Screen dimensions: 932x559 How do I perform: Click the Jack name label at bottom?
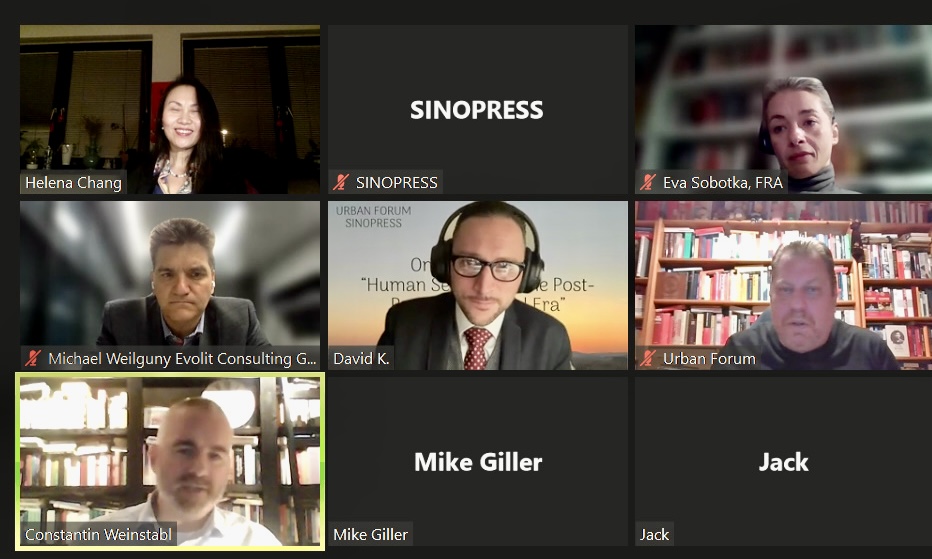(x=654, y=535)
